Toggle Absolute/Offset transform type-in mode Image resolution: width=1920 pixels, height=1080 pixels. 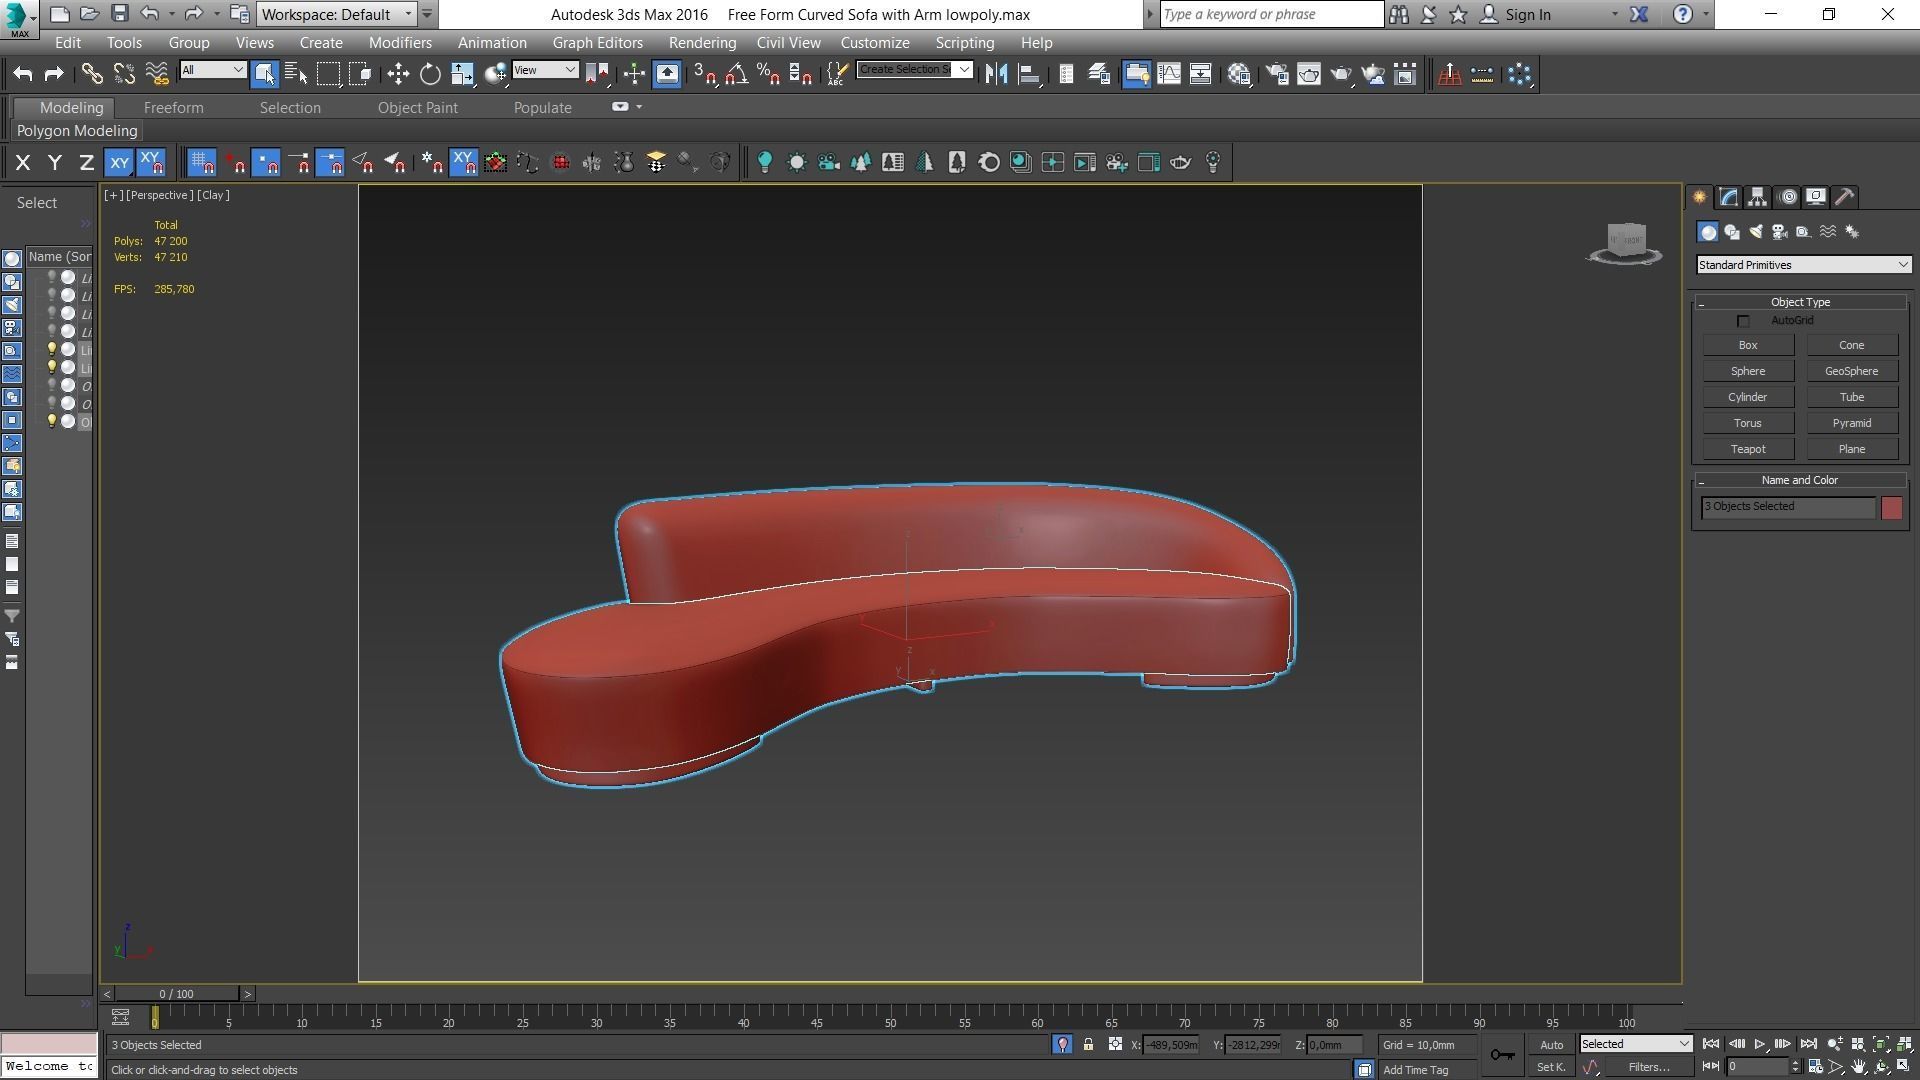click(x=1115, y=1045)
